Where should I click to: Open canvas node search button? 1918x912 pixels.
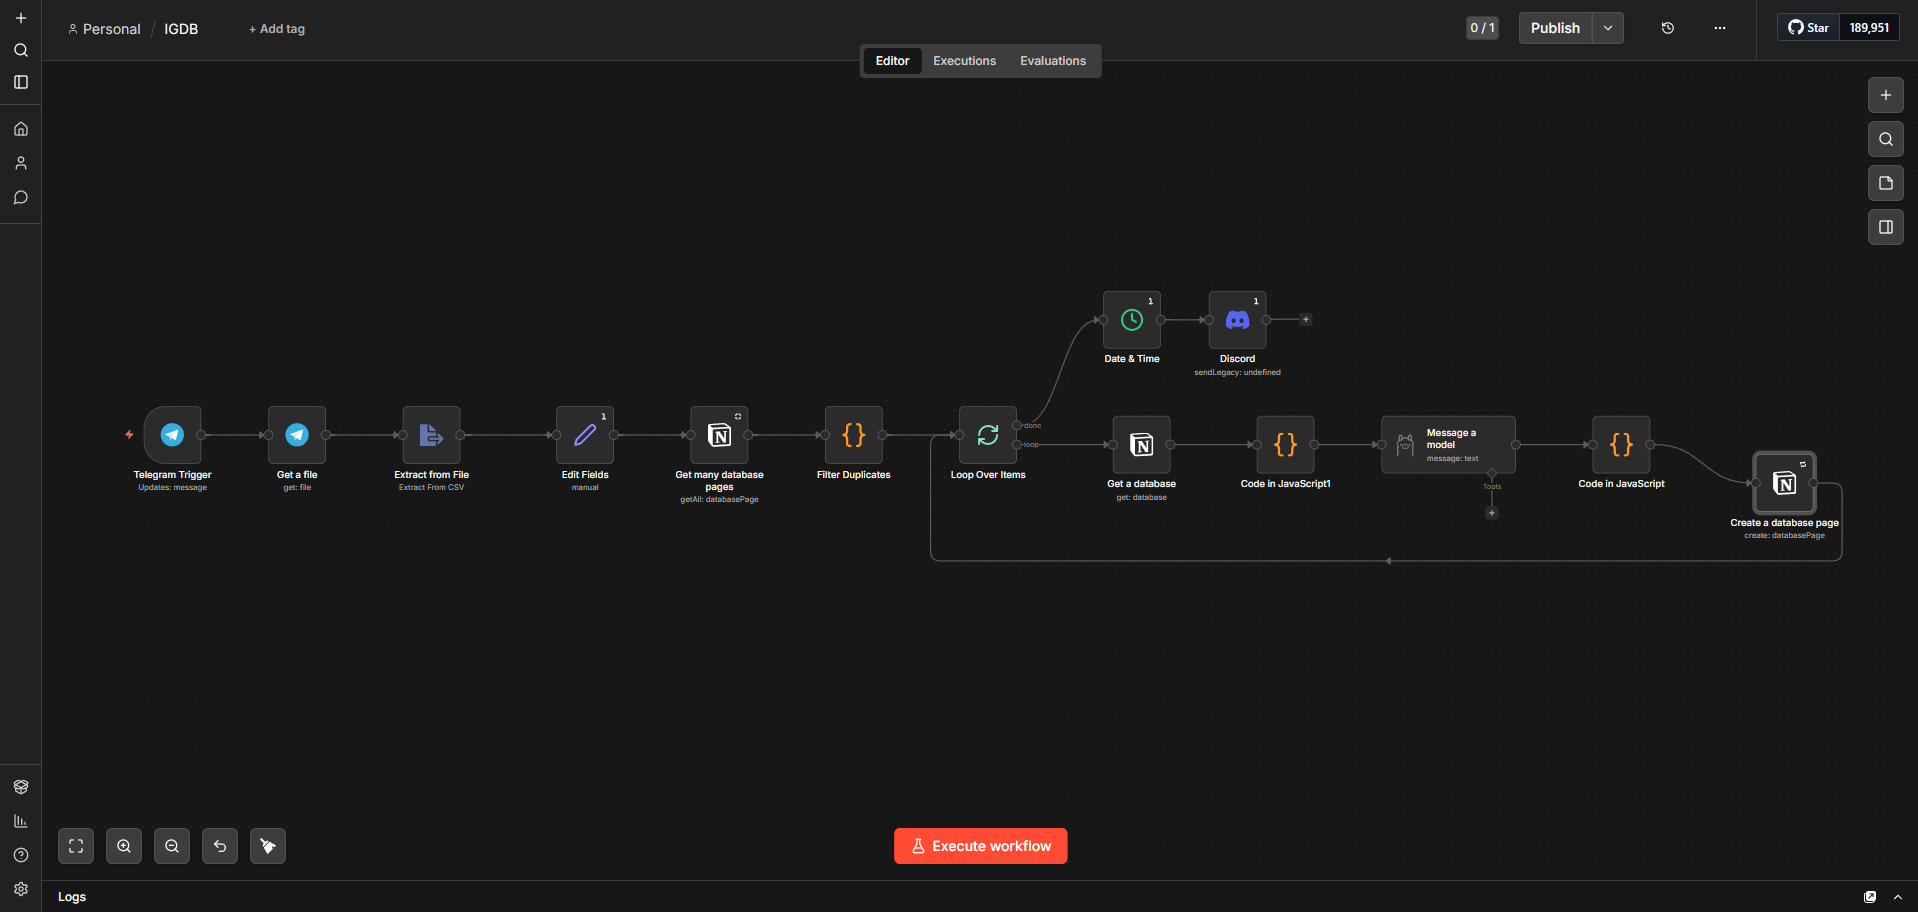(1885, 139)
